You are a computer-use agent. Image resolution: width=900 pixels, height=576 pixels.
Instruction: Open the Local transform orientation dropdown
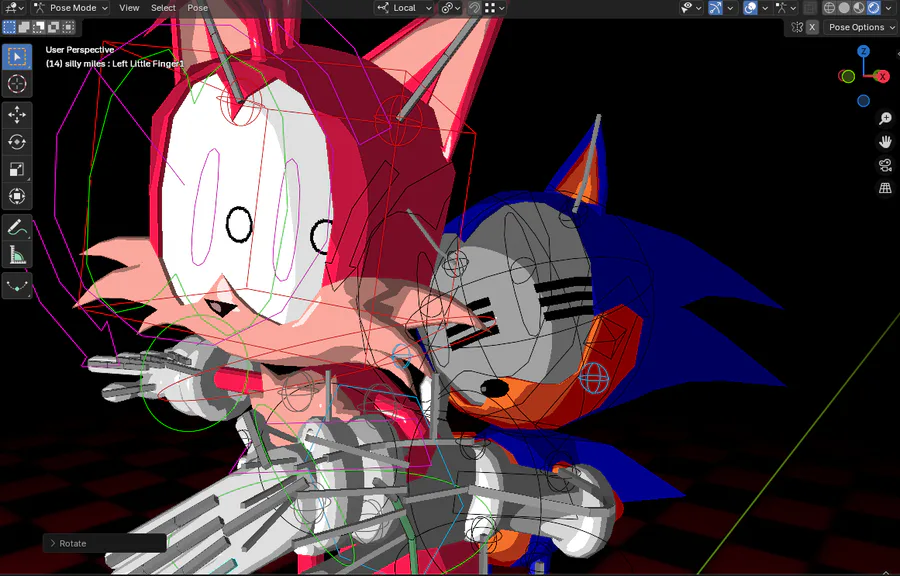click(404, 7)
